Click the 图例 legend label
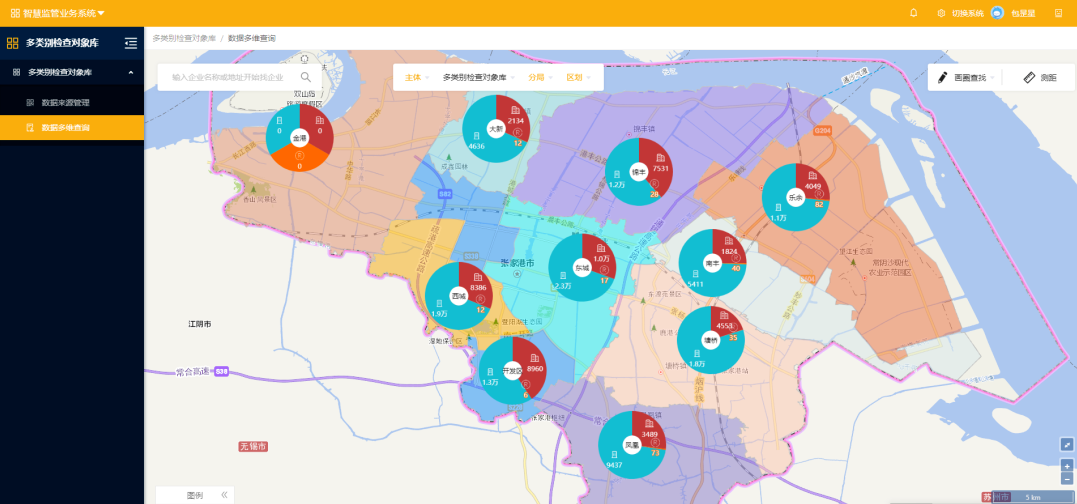The height and width of the screenshot is (504, 1077). point(194,495)
